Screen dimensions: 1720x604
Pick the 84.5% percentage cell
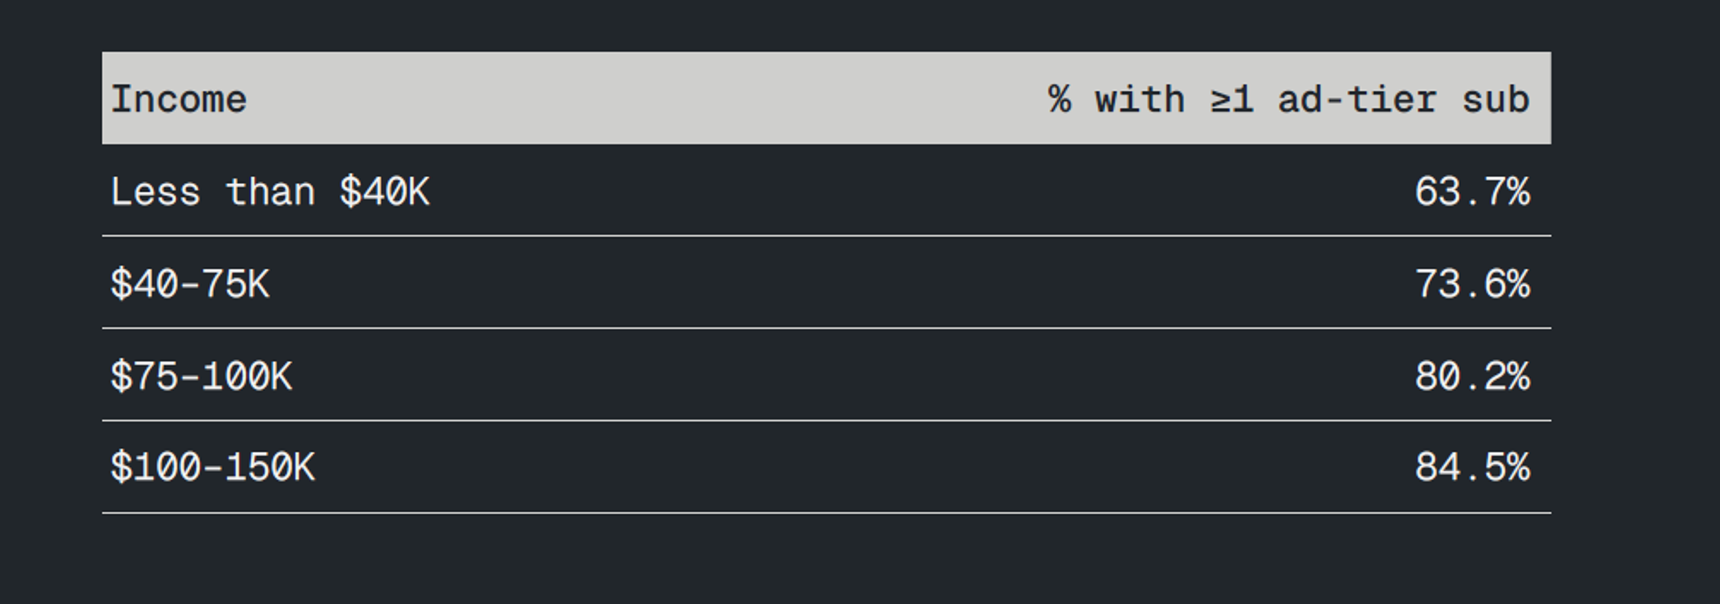pos(1472,467)
